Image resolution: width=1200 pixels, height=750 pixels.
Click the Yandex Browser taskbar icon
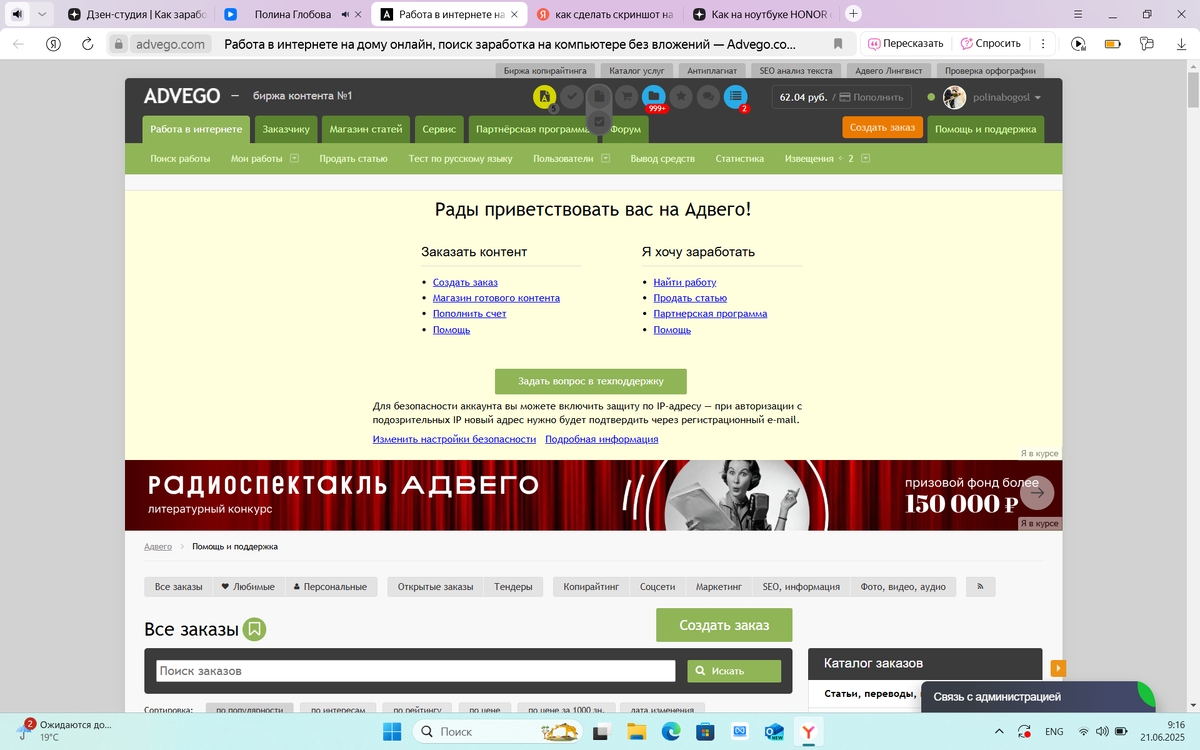point(808,731)
